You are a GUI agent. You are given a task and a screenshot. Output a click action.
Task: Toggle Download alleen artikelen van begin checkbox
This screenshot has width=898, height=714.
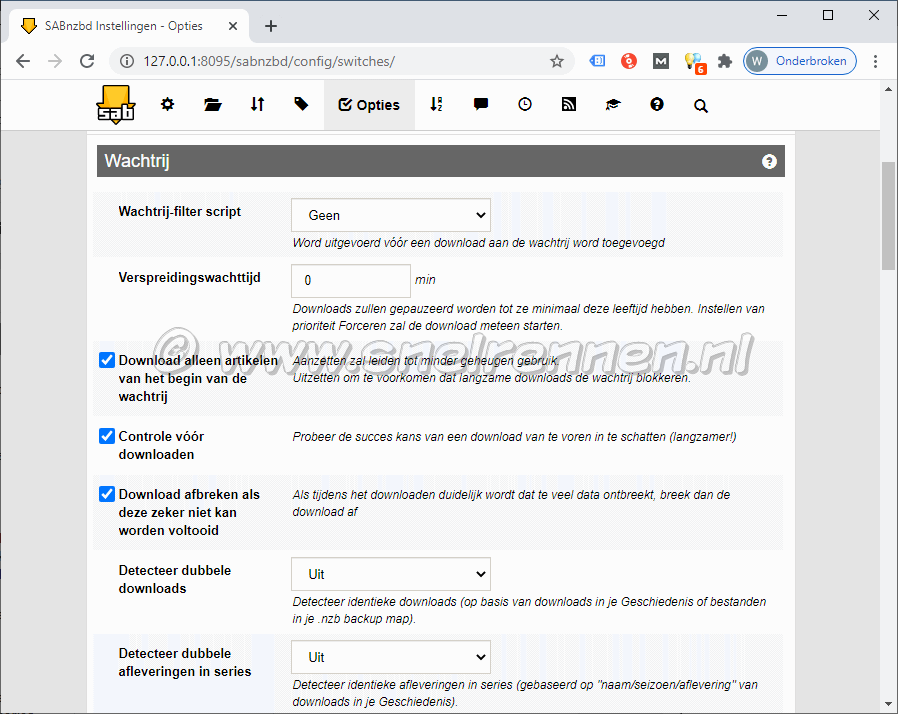(x=107, y=360)
